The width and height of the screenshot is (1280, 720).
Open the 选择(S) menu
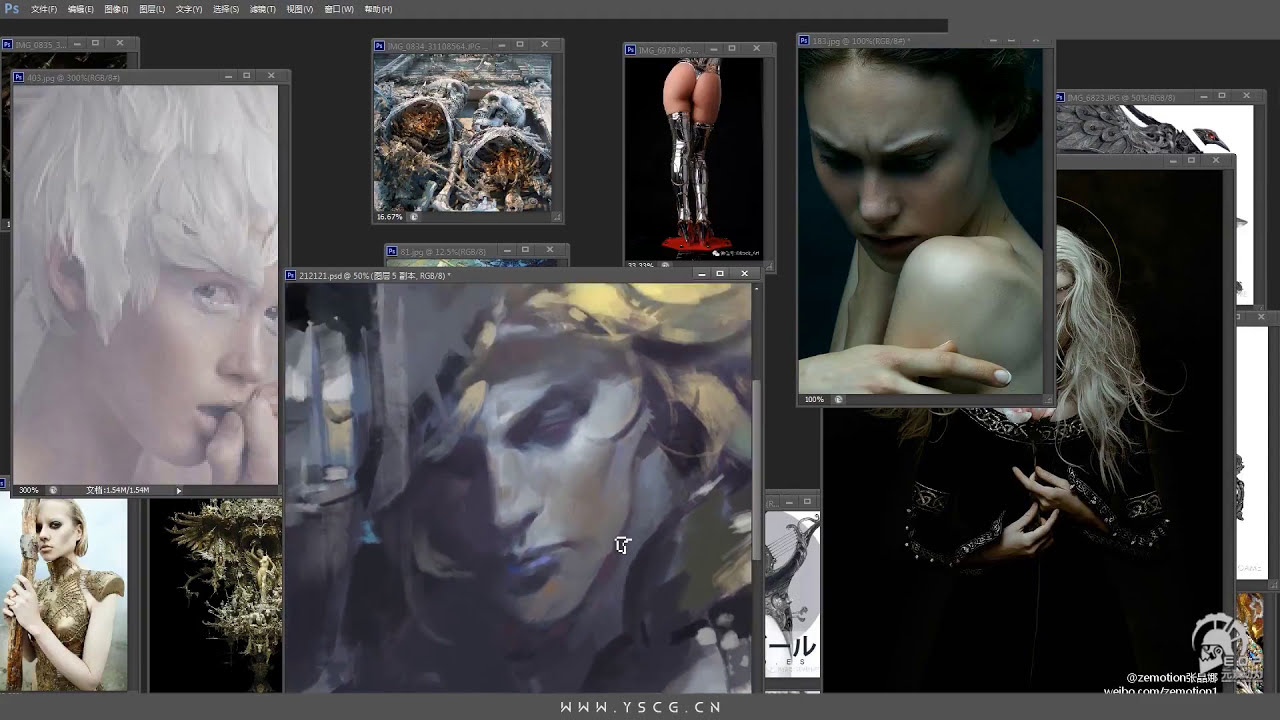(225, 9)
